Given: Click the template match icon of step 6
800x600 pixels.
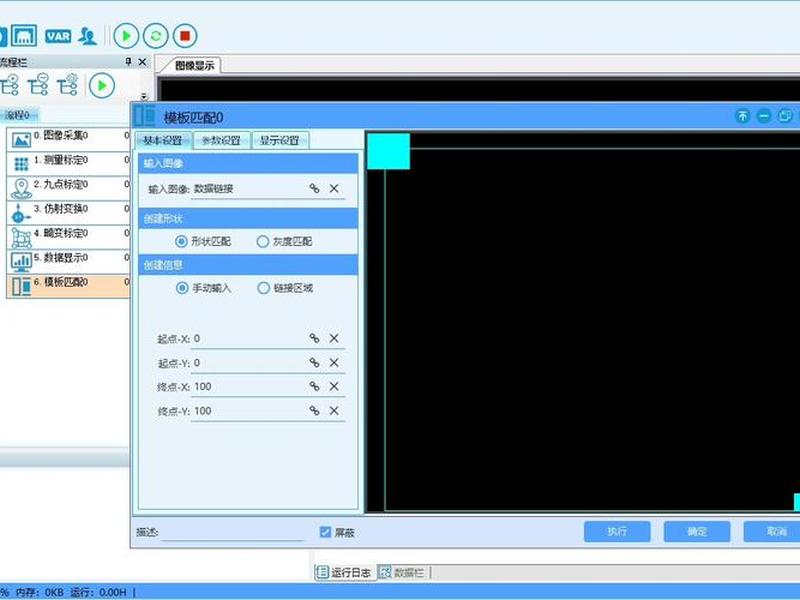Looking at the screenshot, I should (21, 286).
